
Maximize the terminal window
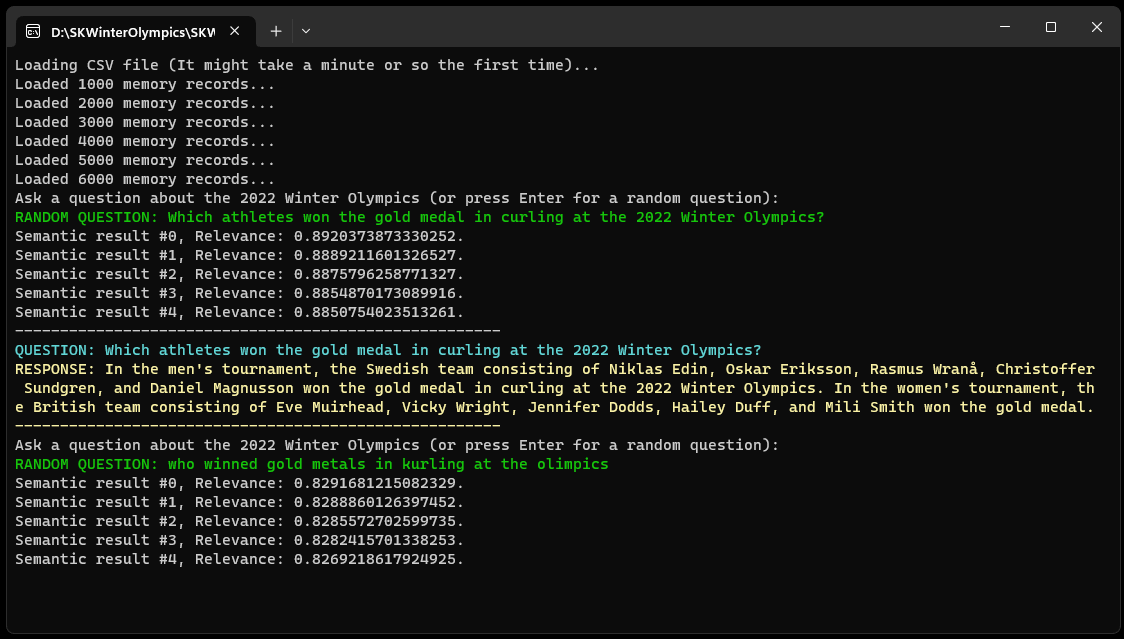tap(1051, 27)
